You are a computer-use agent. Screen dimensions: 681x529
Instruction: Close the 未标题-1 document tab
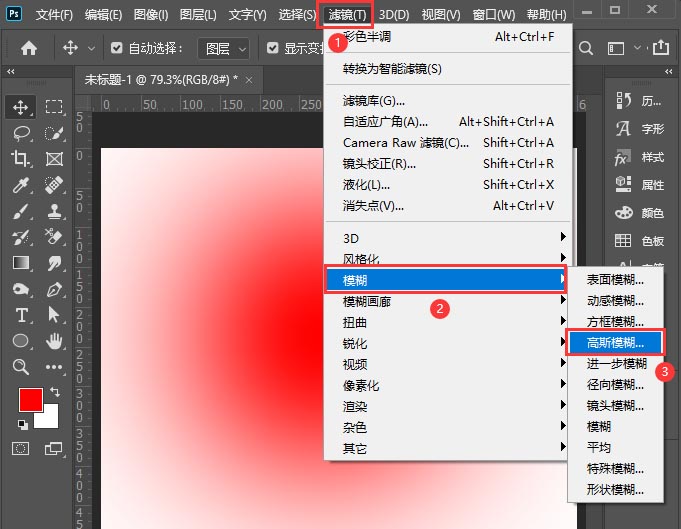(x=249, y=80)
